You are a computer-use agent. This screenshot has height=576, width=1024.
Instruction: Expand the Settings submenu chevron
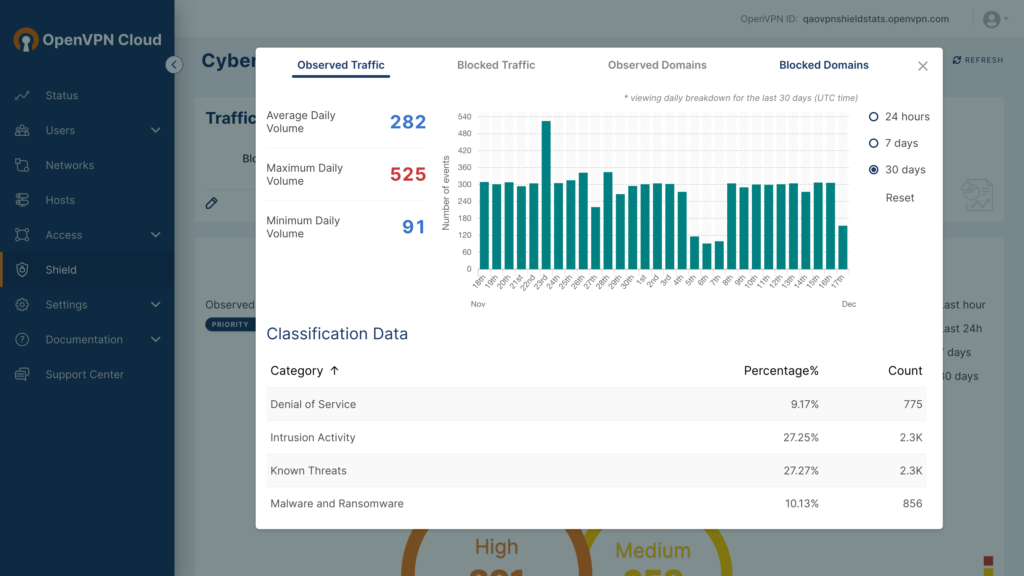(155, 304)
